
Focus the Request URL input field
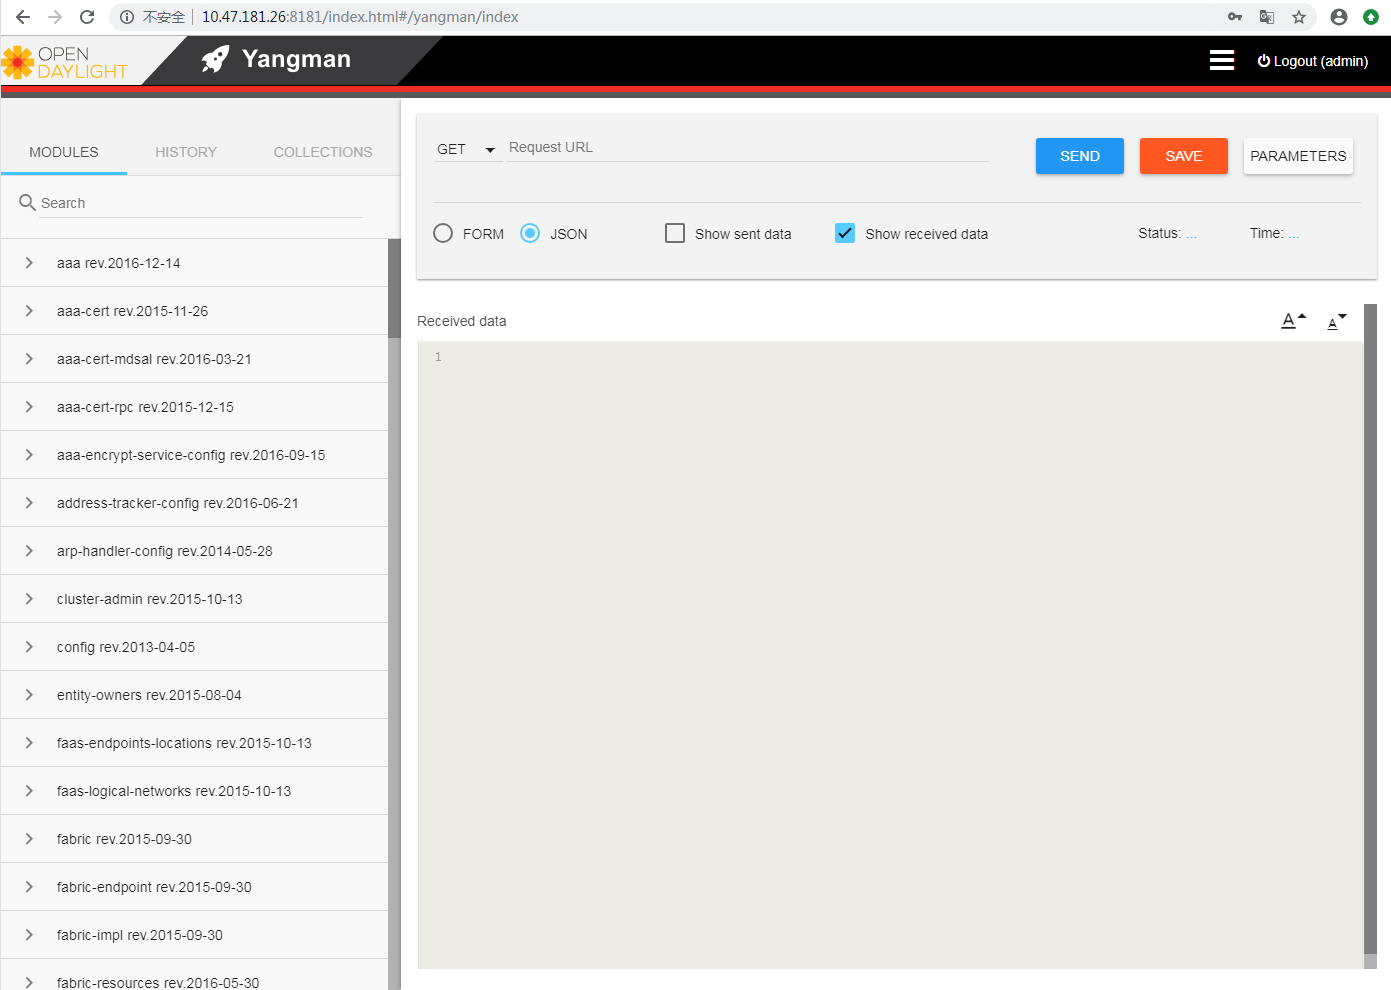point(748,148)
